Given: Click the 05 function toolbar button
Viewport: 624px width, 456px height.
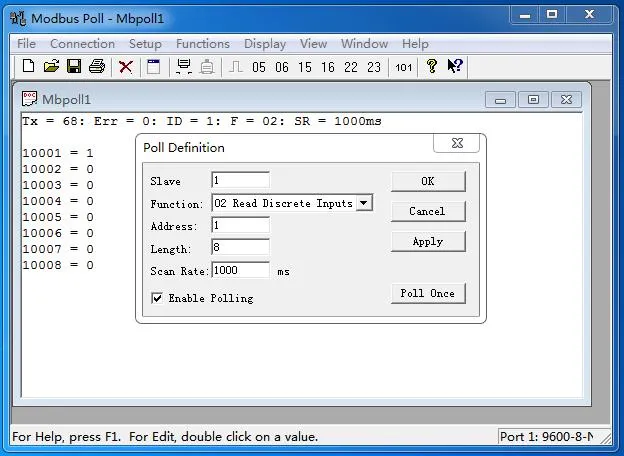Looking at the screenshot, I should (259, 67).
